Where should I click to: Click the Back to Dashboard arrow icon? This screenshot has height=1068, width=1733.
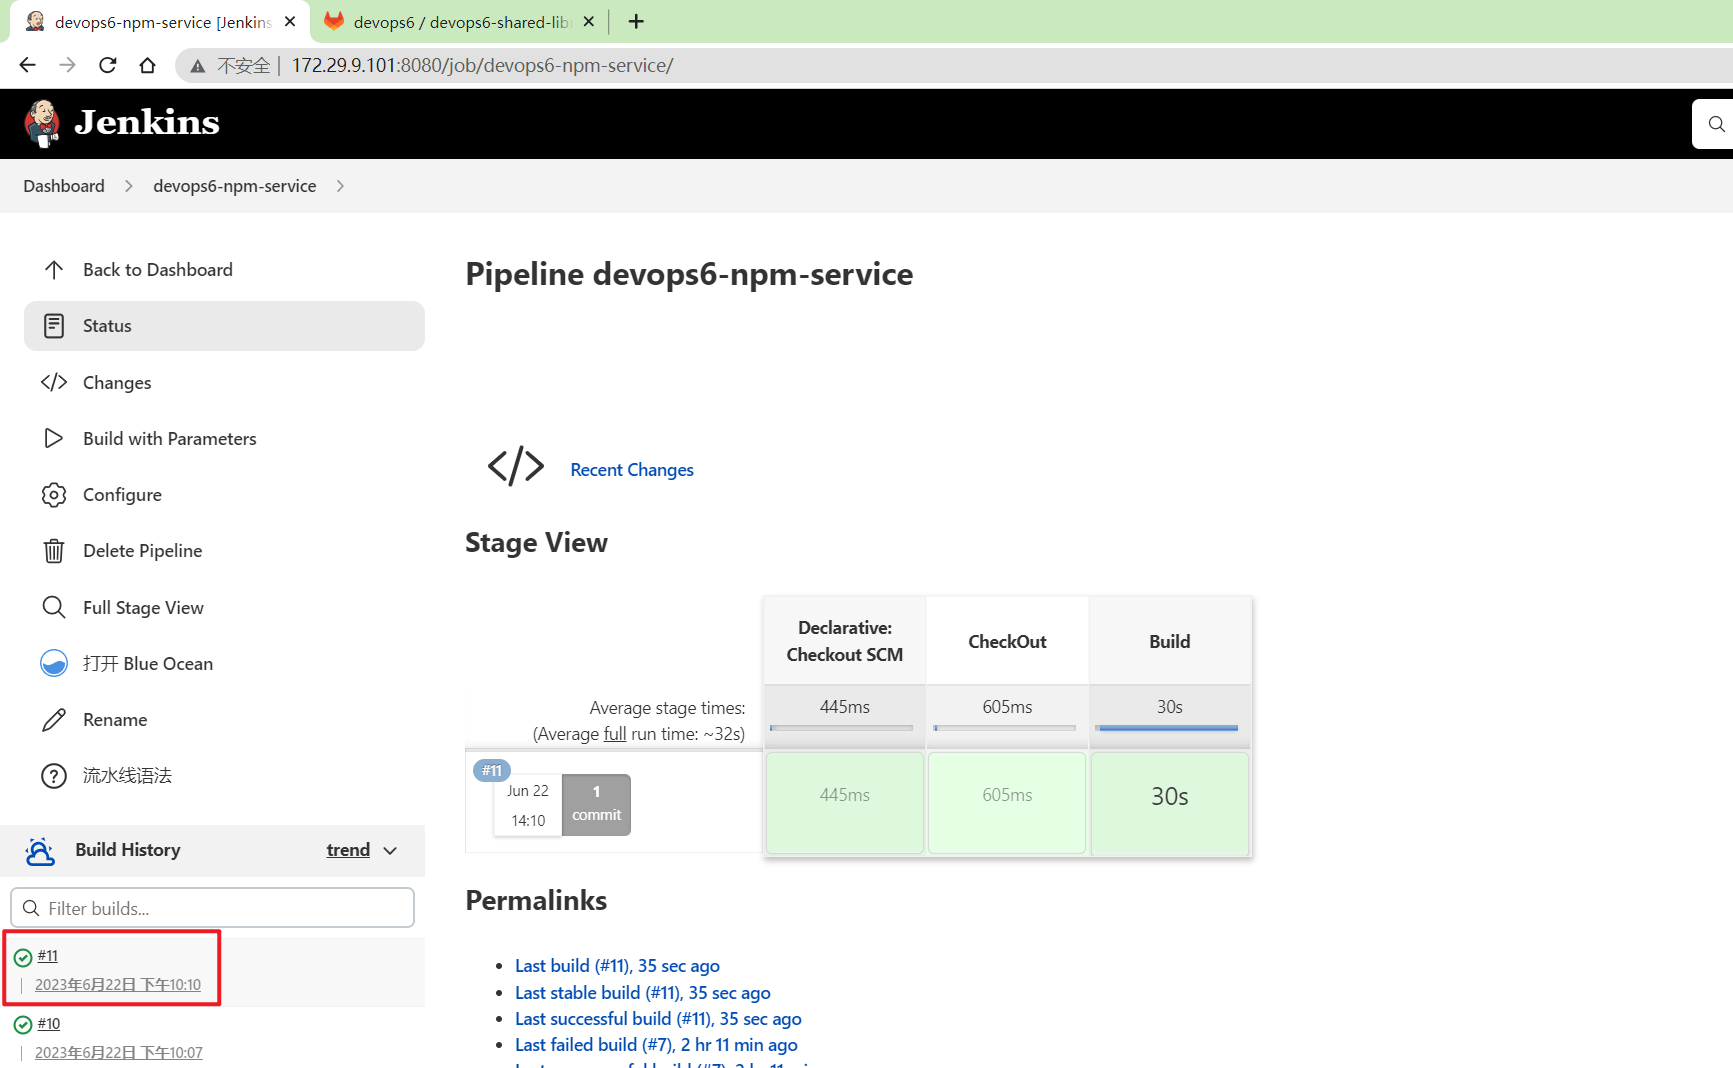(x=54, y=270)
